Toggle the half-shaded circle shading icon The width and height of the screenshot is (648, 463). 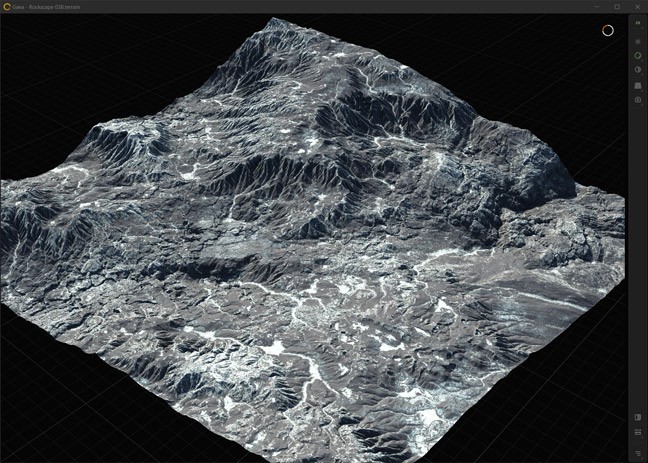pyautogui.click(x=638, y=70)
